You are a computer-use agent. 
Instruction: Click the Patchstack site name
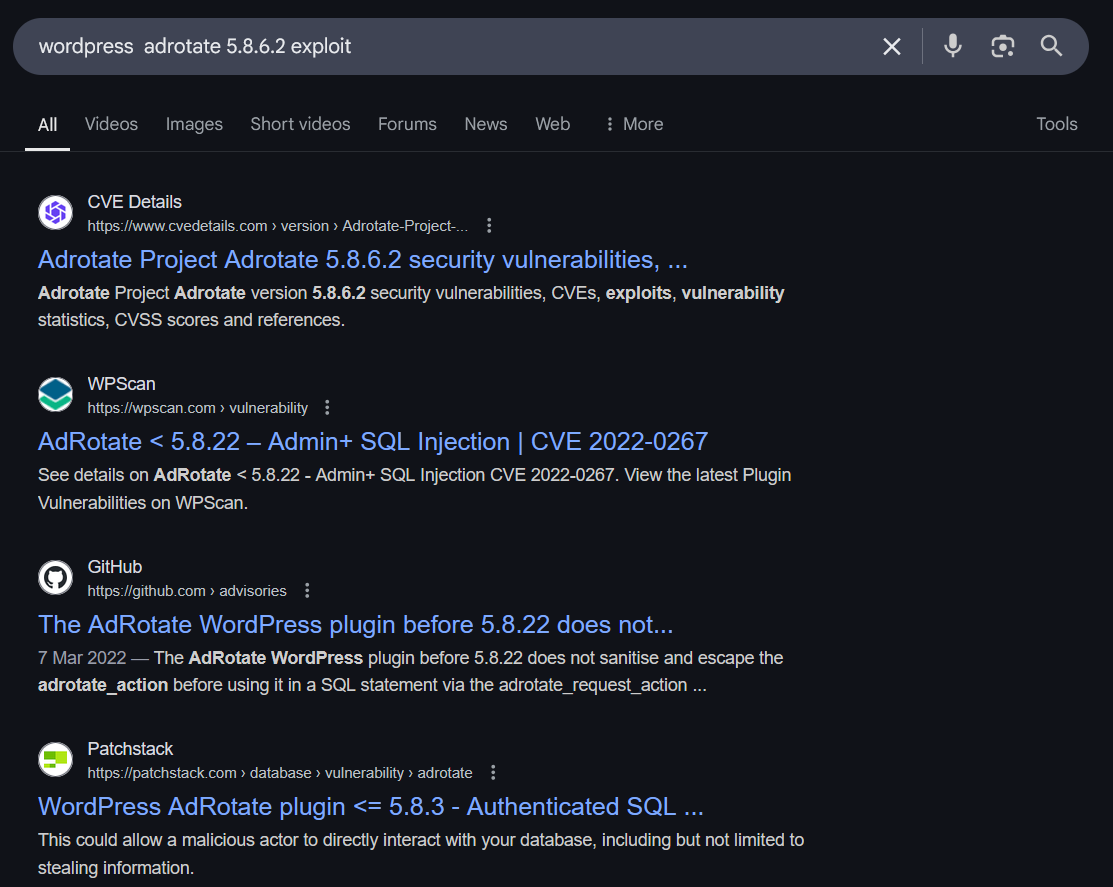(130, 749)
